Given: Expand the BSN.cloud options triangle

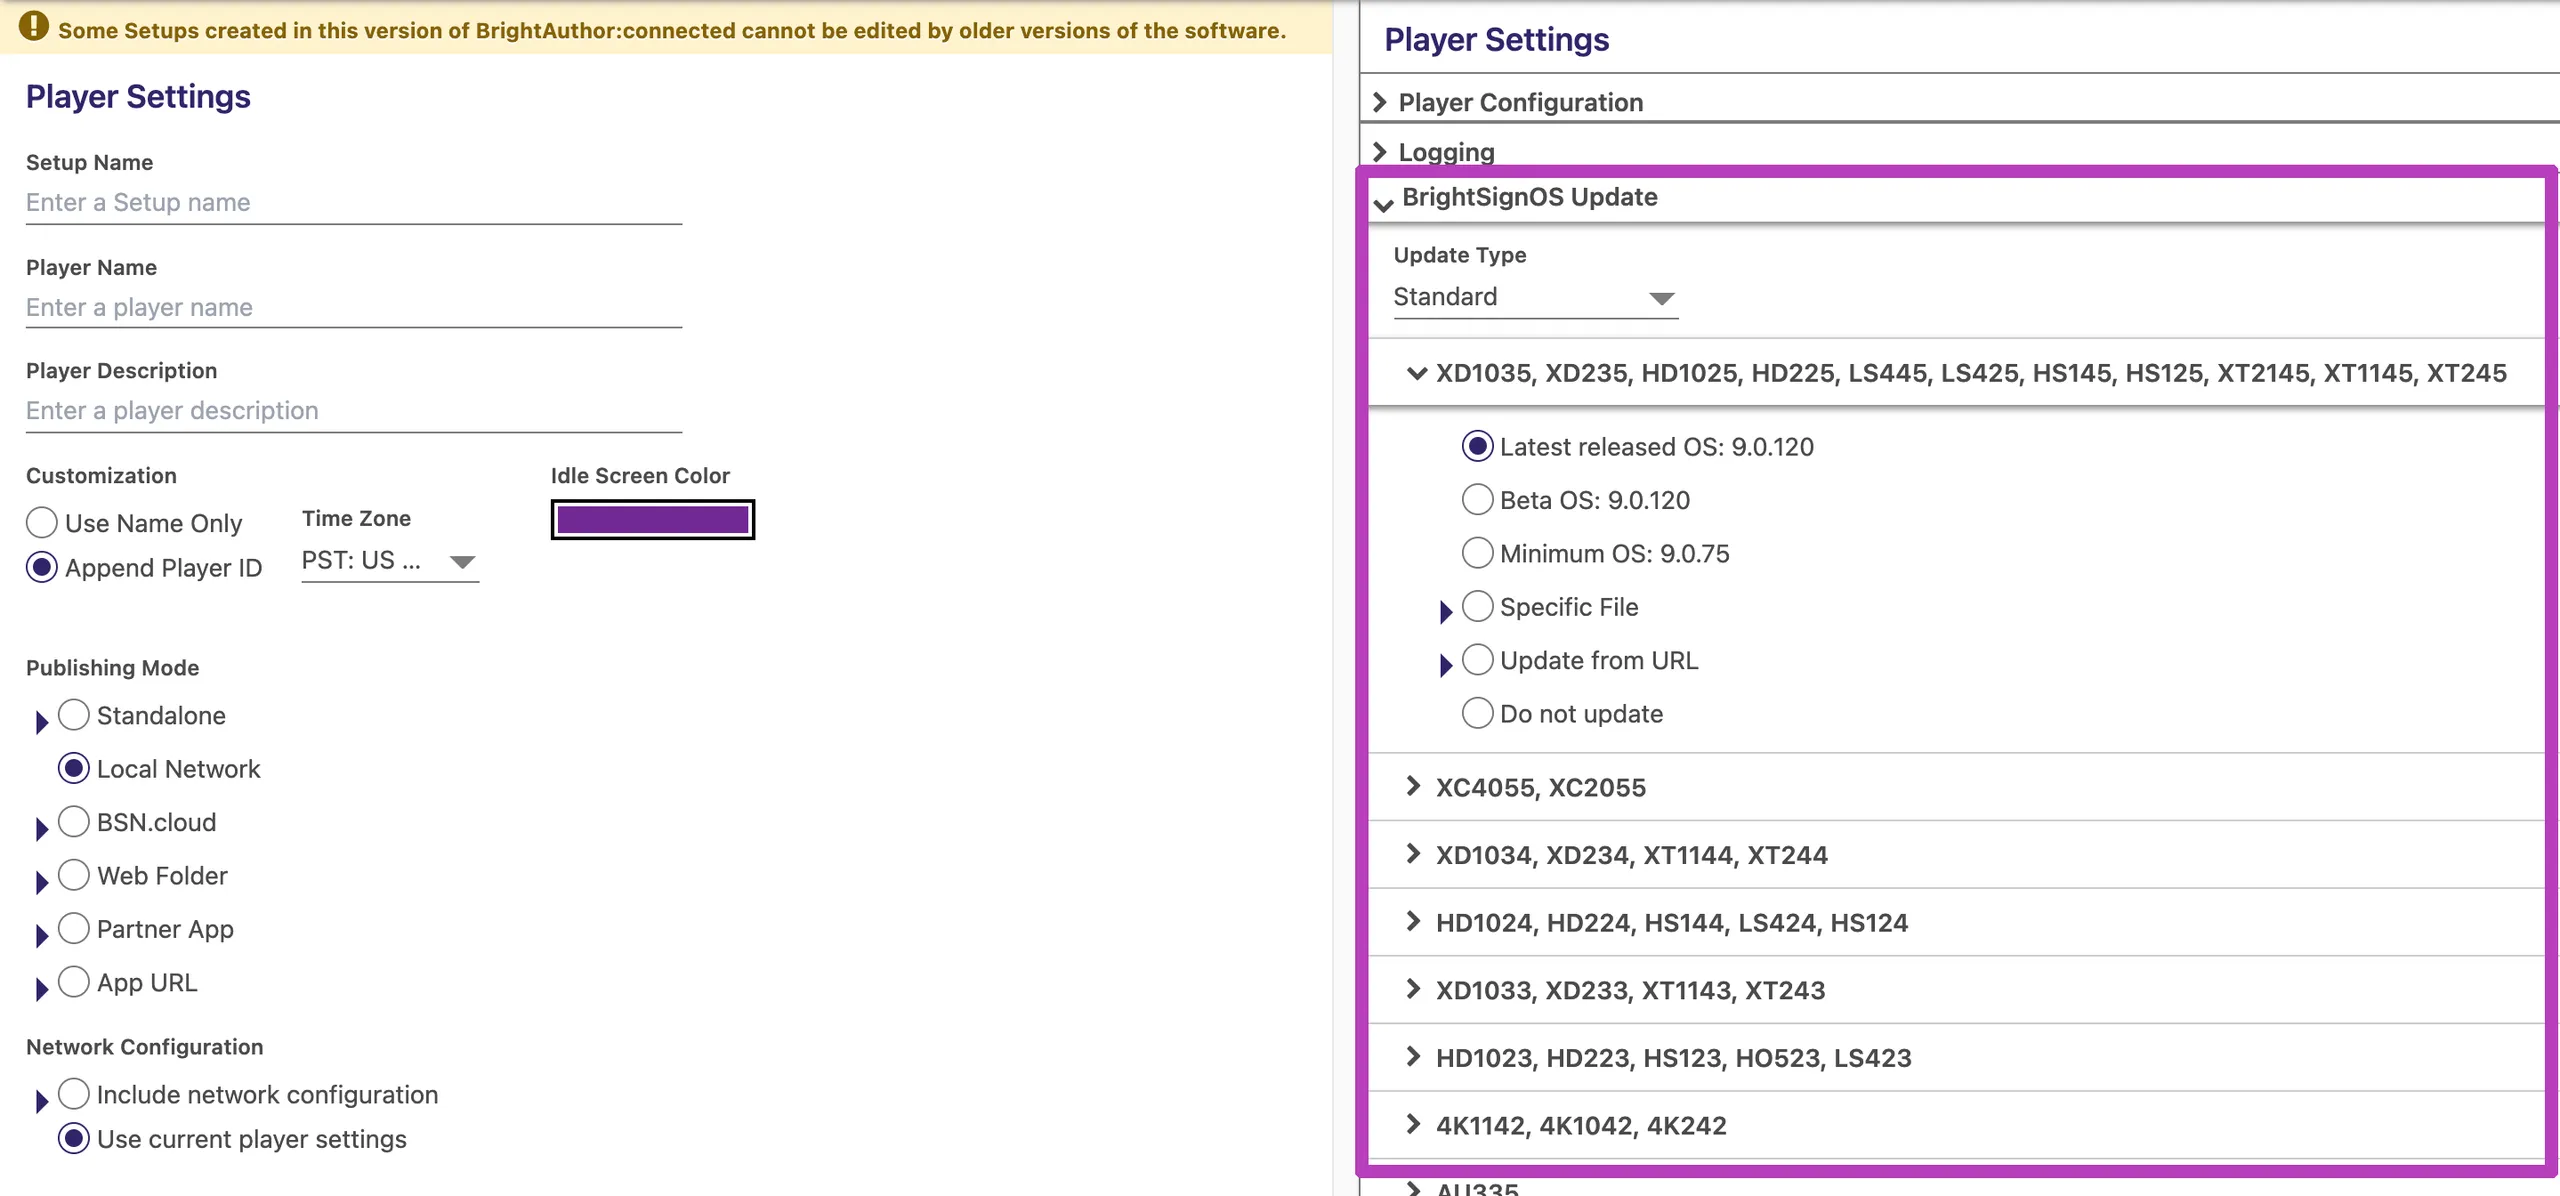Looking at the screenshot, I should [x=42, y=829].
